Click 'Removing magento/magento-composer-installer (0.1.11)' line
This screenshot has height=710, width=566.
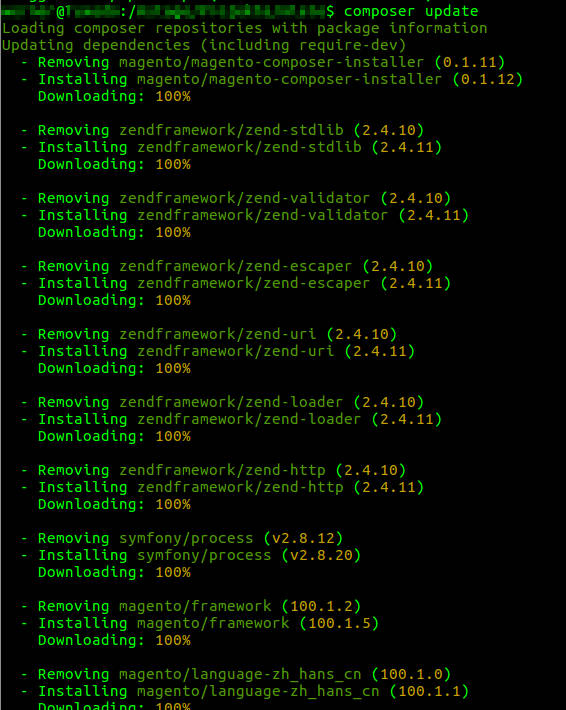pyautogui.click(x=263, y=62)
